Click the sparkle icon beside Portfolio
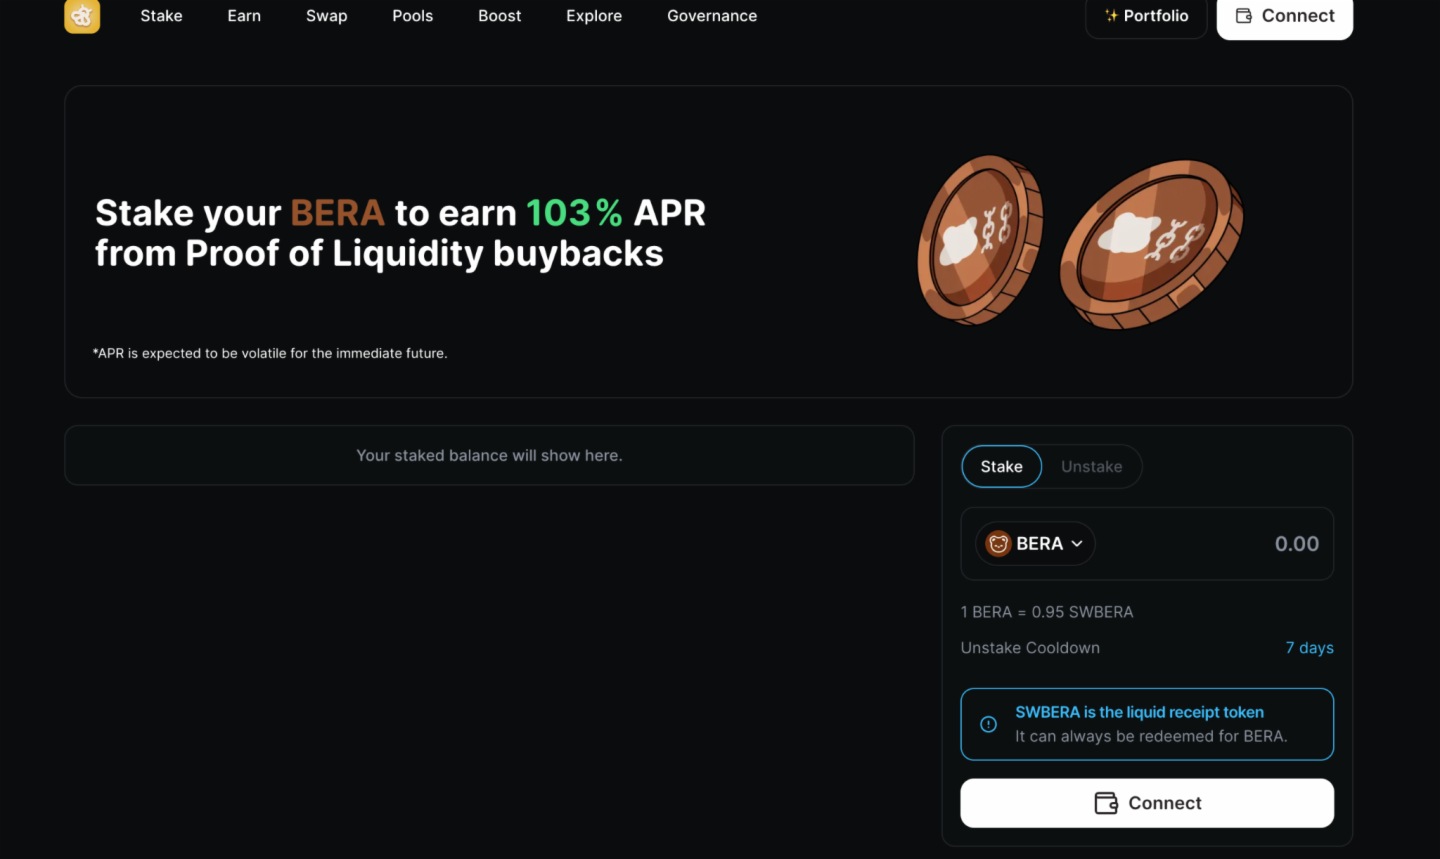The width and height of the screenshot is (1440, 859). pyautogui.click(x=1111, y=16)
